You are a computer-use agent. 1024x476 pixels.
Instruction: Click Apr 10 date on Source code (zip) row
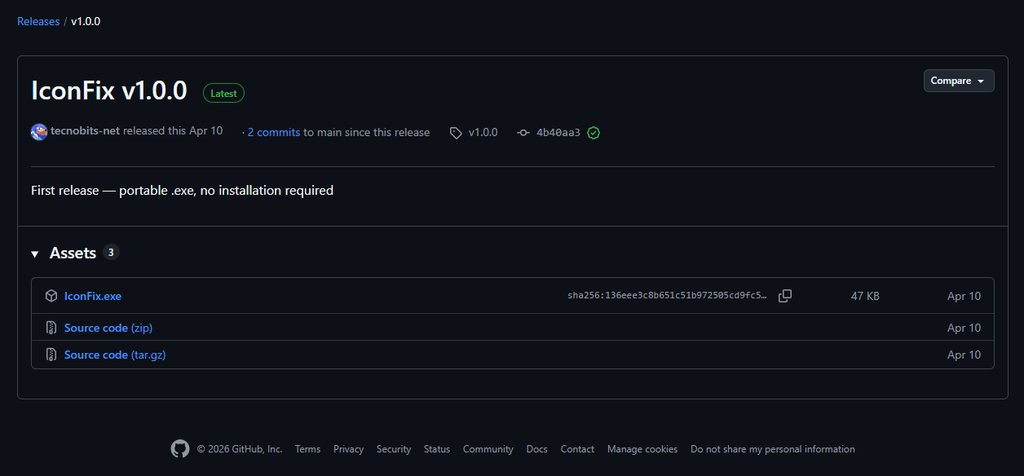tap(964, 328)
